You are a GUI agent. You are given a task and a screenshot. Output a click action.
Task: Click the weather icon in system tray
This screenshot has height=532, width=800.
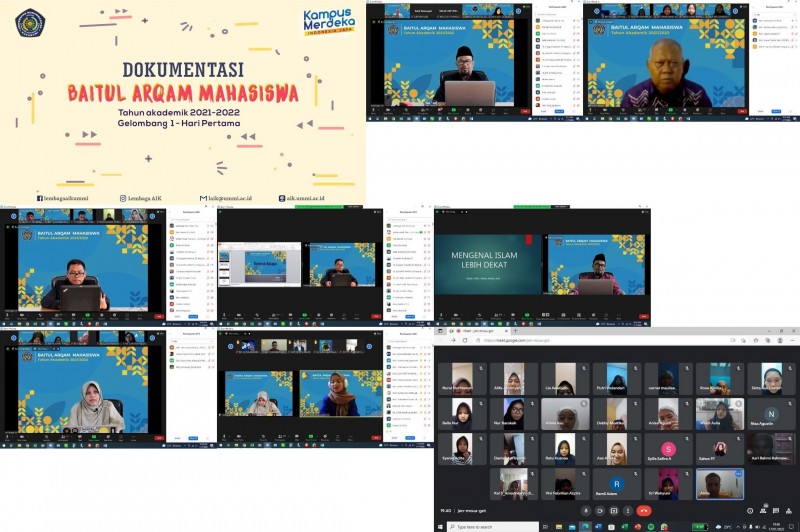718,527
